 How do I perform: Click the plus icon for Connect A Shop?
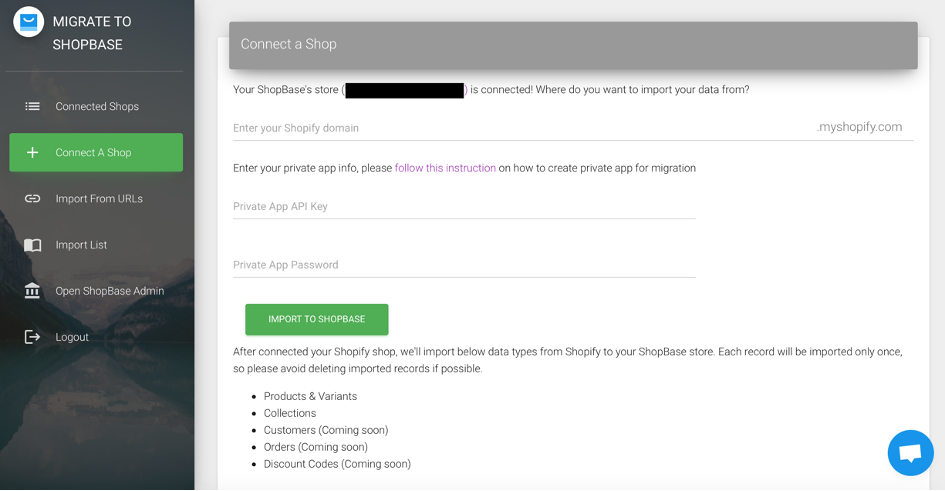[33, 152]
